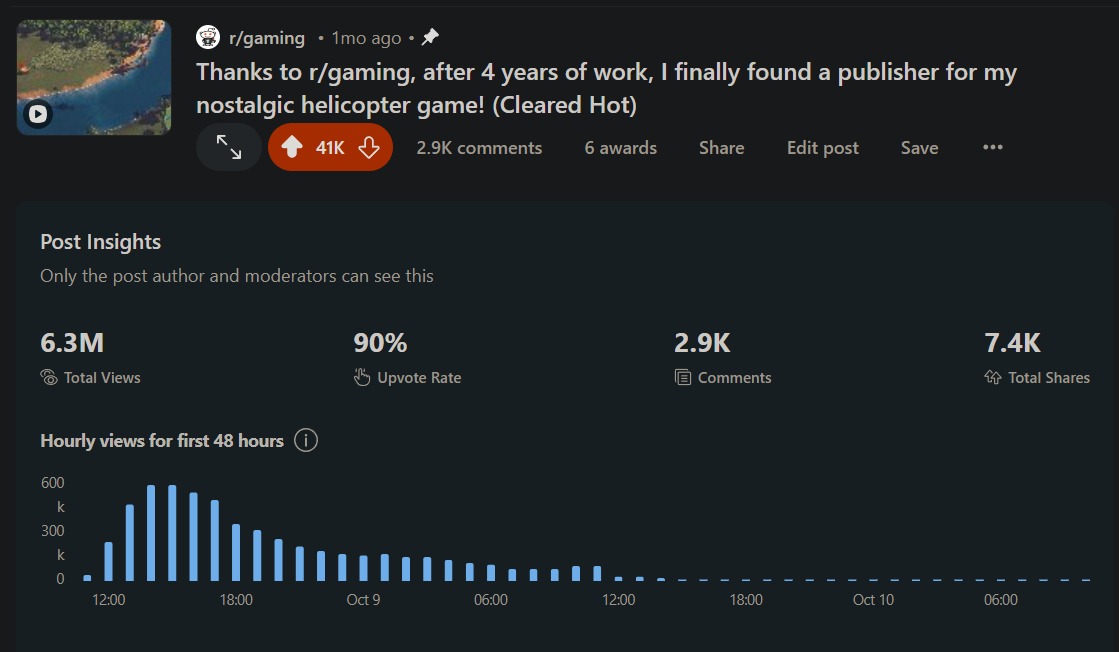Click the '1mo ago' timestamp
1119x652 pixels.
pyautogui.click(x=366, y=38)
